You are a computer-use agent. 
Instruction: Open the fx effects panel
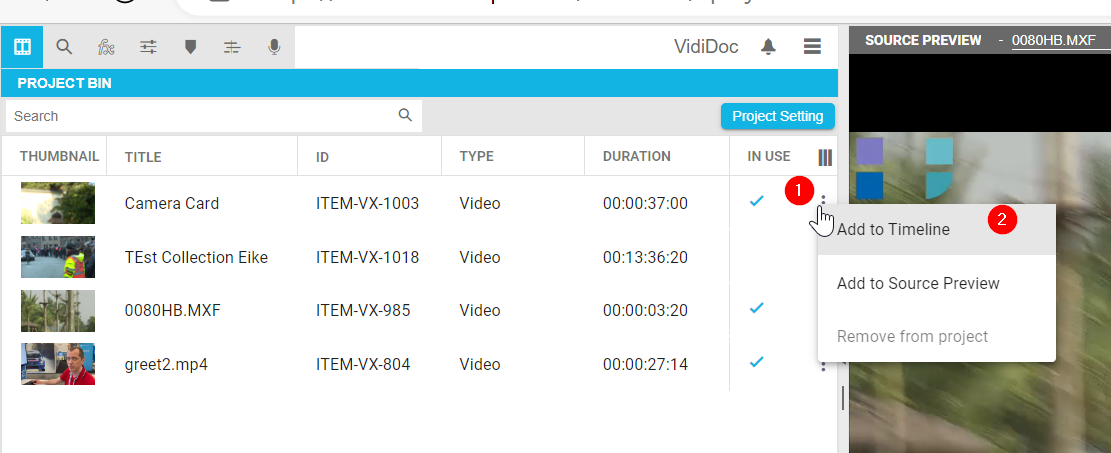pyautogui.click(x=106, y=47)
